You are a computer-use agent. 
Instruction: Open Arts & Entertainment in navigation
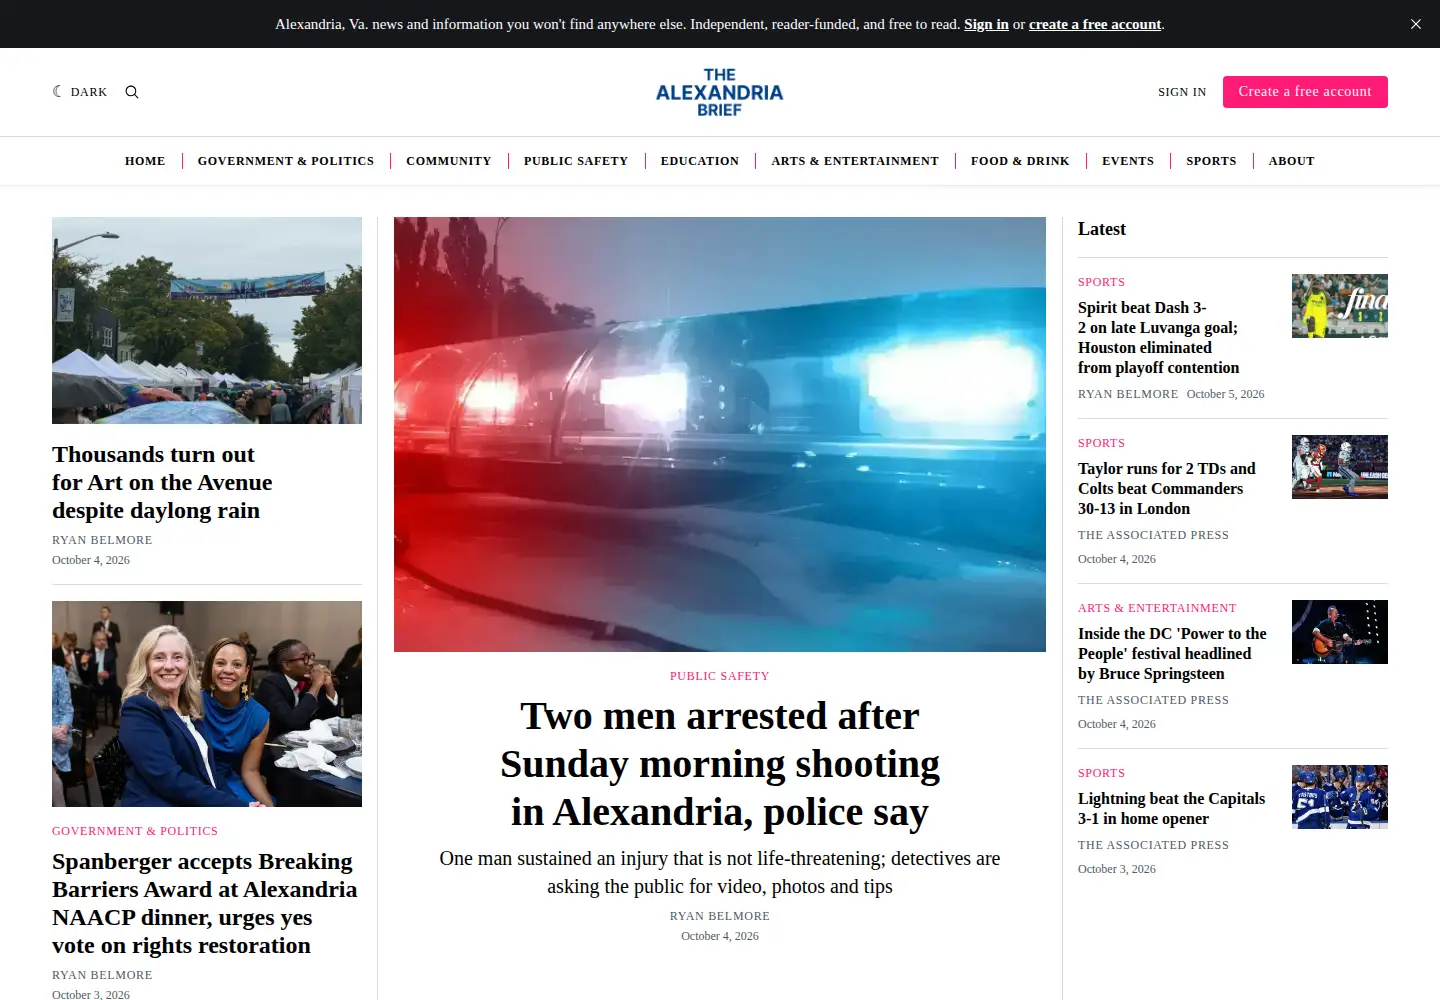[x=855, y=161]
